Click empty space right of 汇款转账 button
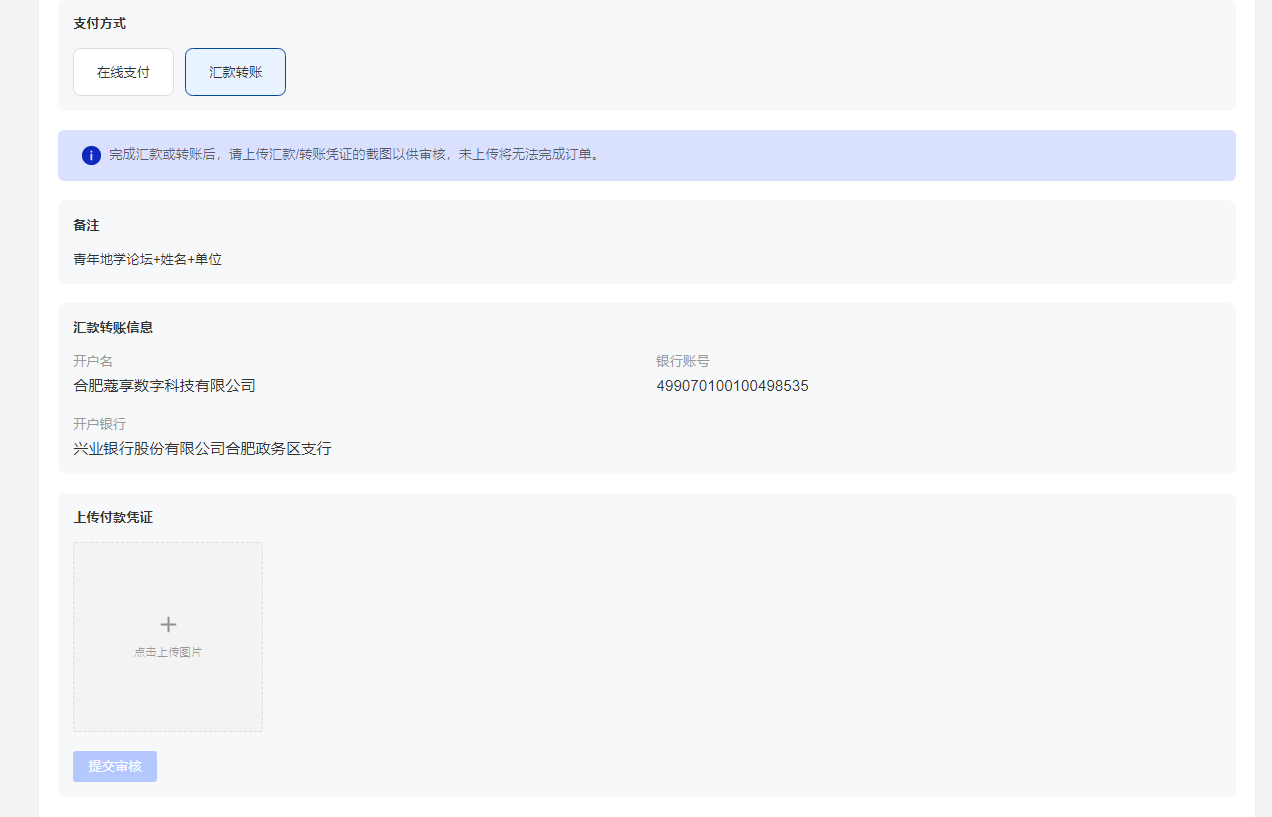 click(700, 72)
